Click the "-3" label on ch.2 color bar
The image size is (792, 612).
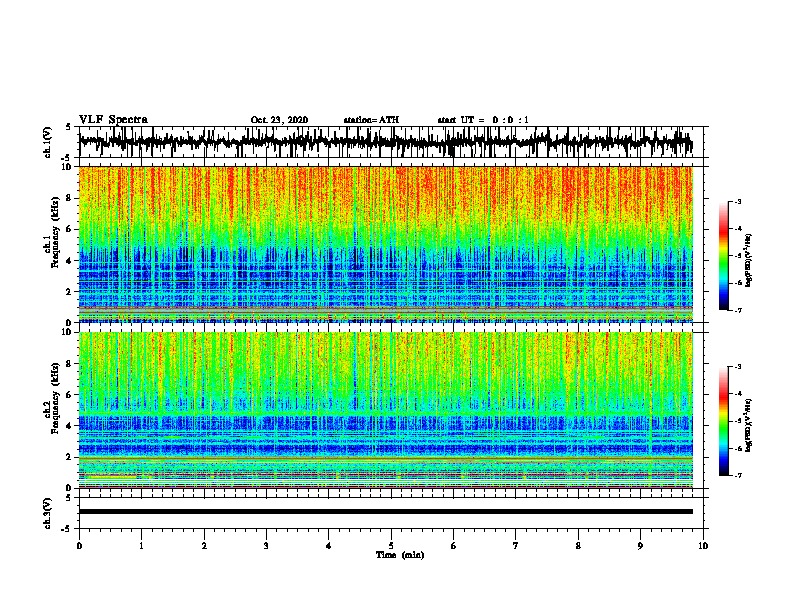(x=737, y=367)
